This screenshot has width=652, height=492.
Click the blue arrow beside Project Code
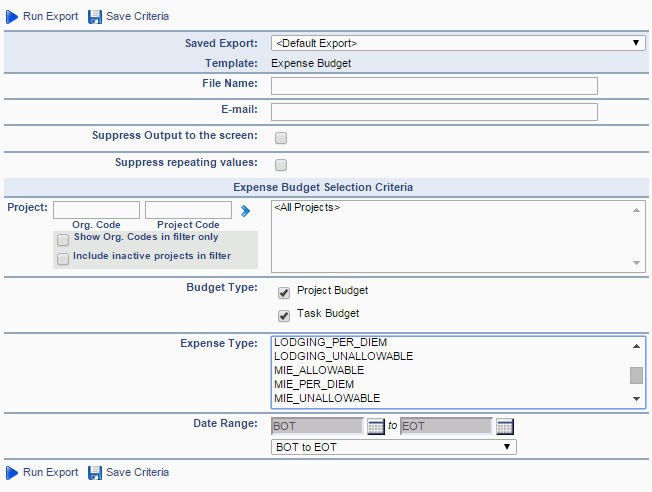point(245,211)
